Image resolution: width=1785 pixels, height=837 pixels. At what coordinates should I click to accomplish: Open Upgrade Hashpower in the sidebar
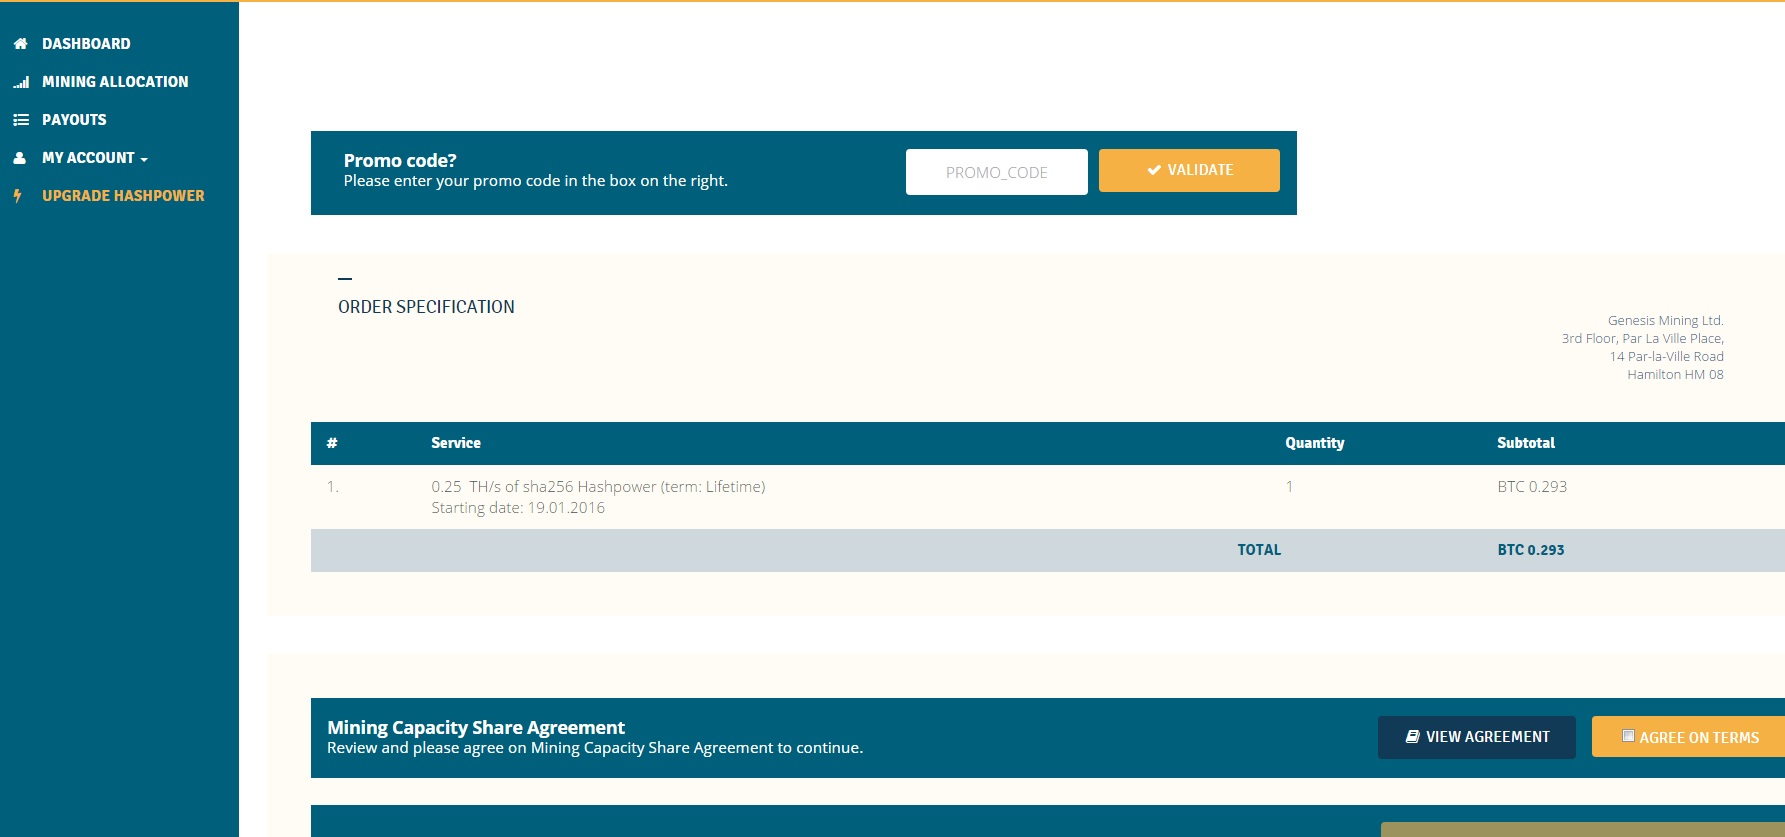(x=123, y=196)
